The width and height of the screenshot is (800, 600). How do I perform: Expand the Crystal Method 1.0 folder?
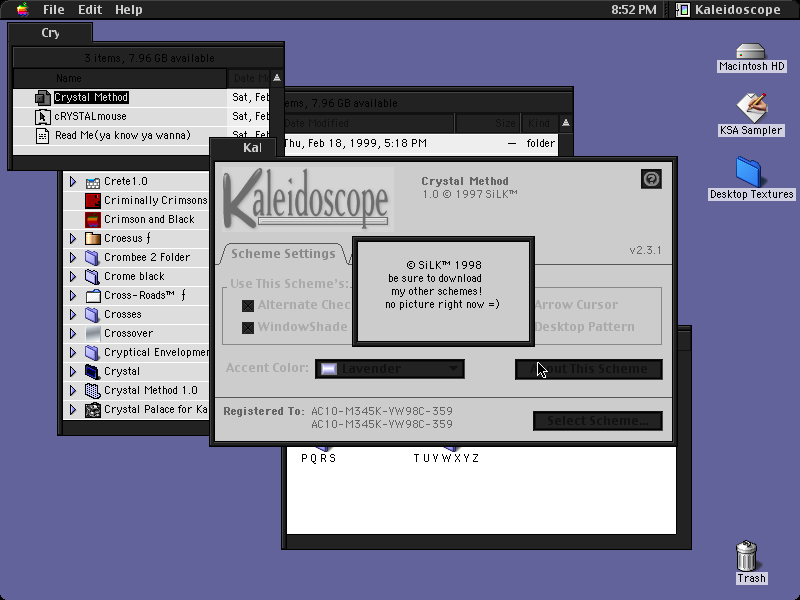73,391
